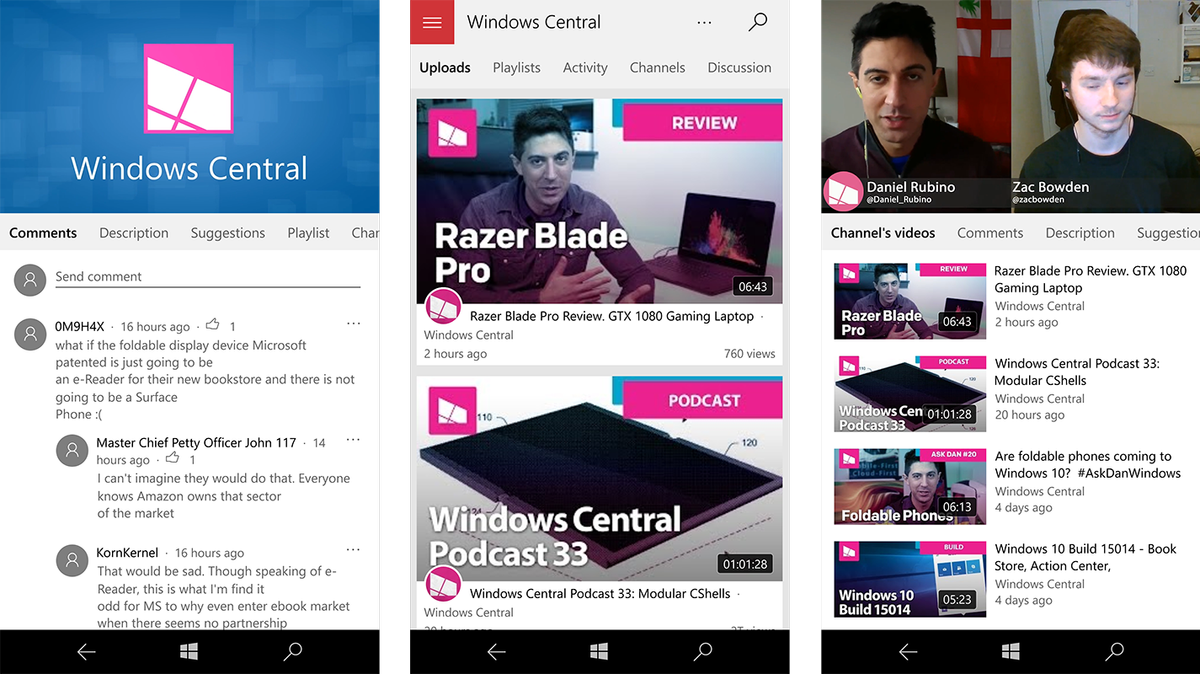Open the Description tab
1200x674 pixels.
pyautogui.click(x=133, y=232)
